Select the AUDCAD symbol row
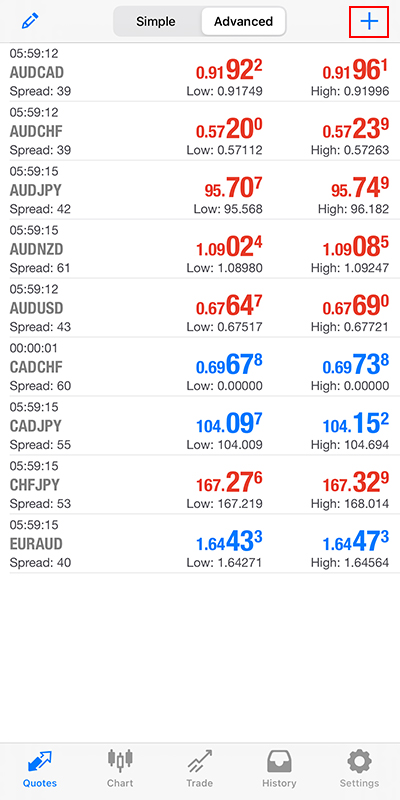This screenshot has height=800, width=400. 199,72
